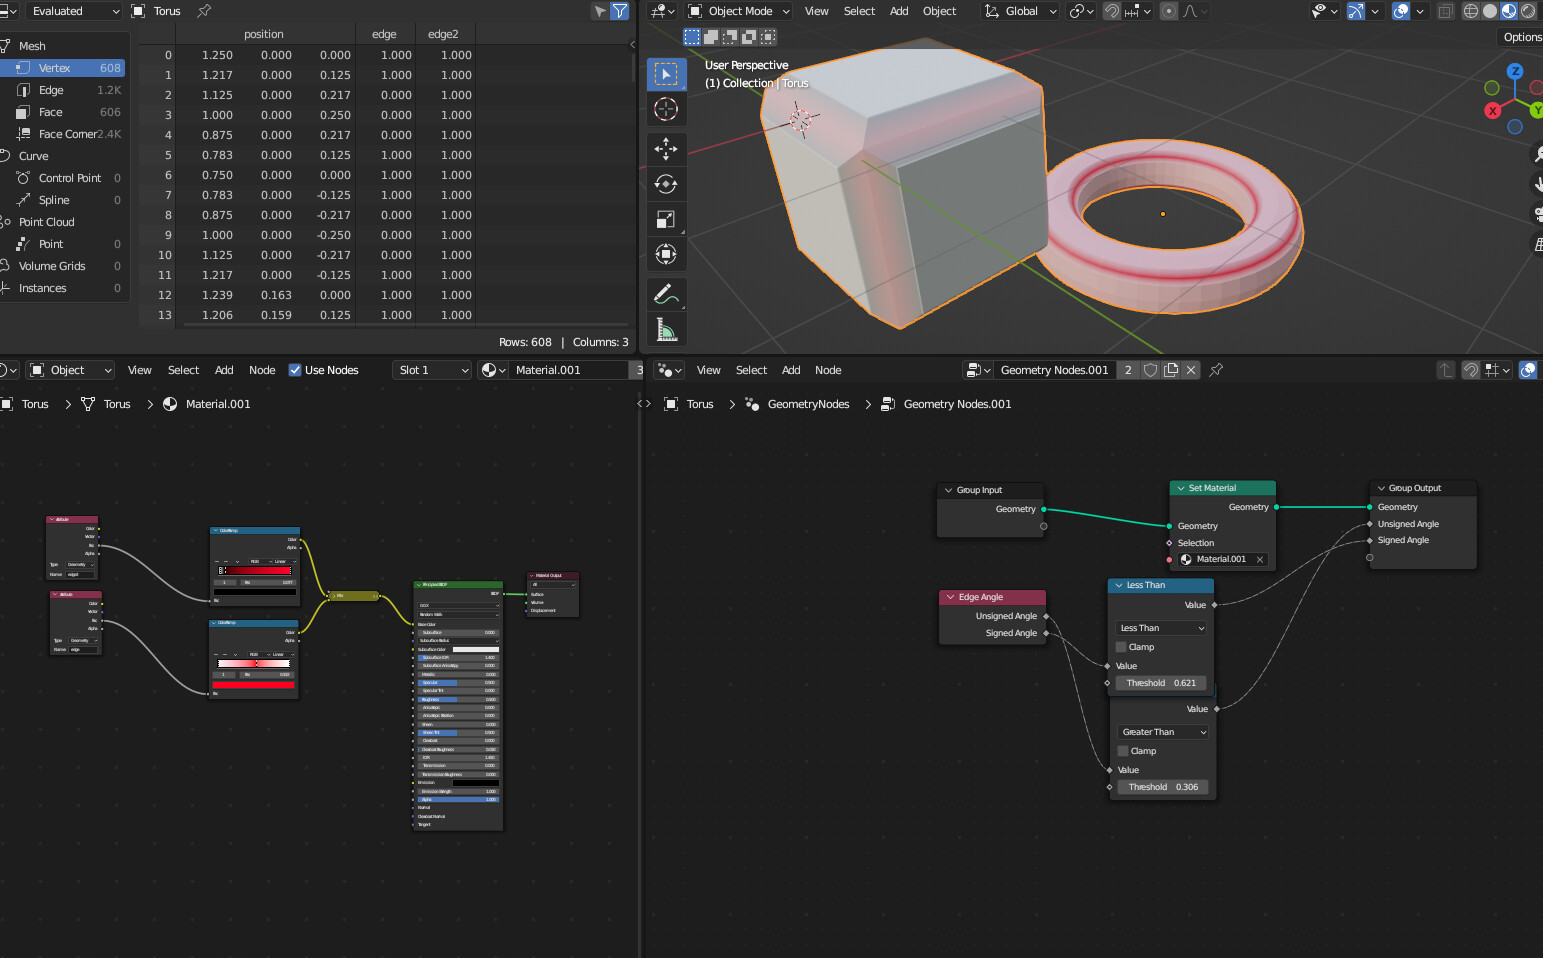The height and width of the screenshot is (958, 1543).
Task: Select the Move tool in viewport toolbar
Action: point(666,148)
